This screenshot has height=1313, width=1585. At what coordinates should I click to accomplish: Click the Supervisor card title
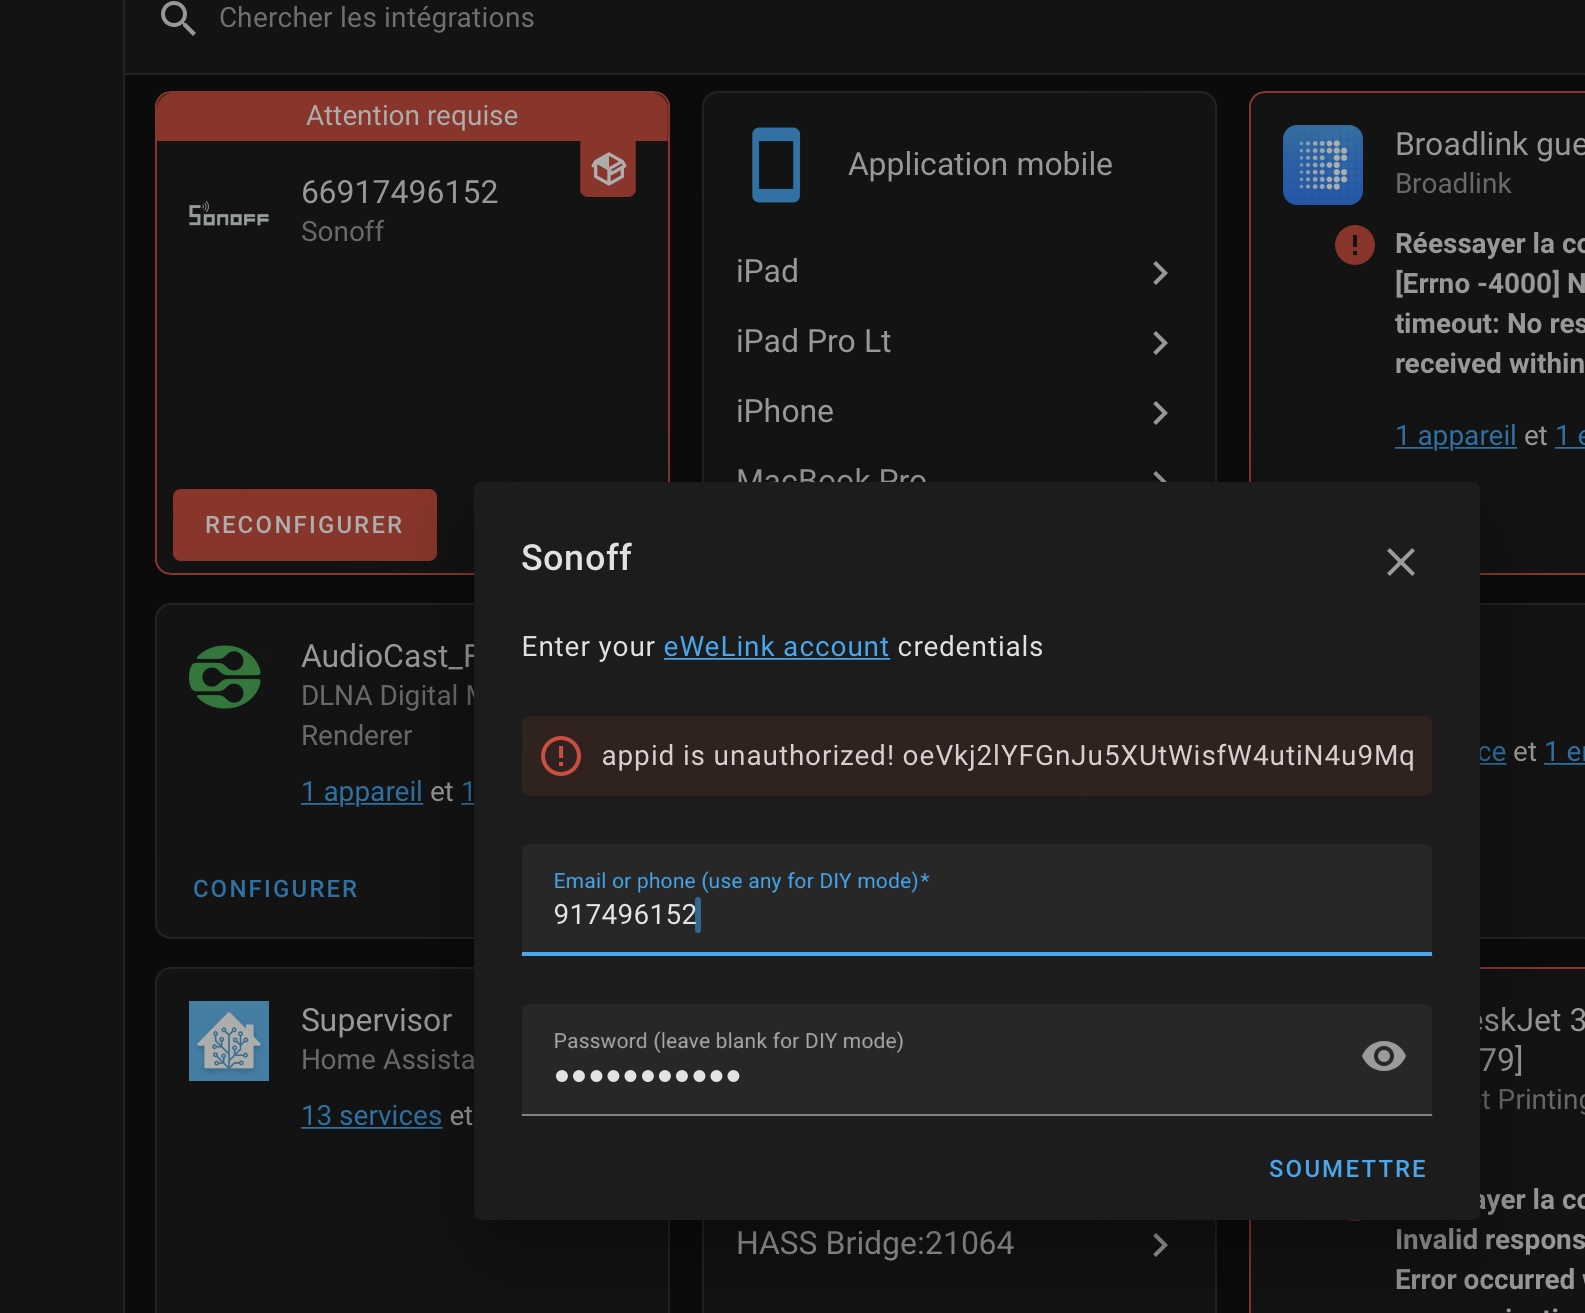tap(377, 1020)
